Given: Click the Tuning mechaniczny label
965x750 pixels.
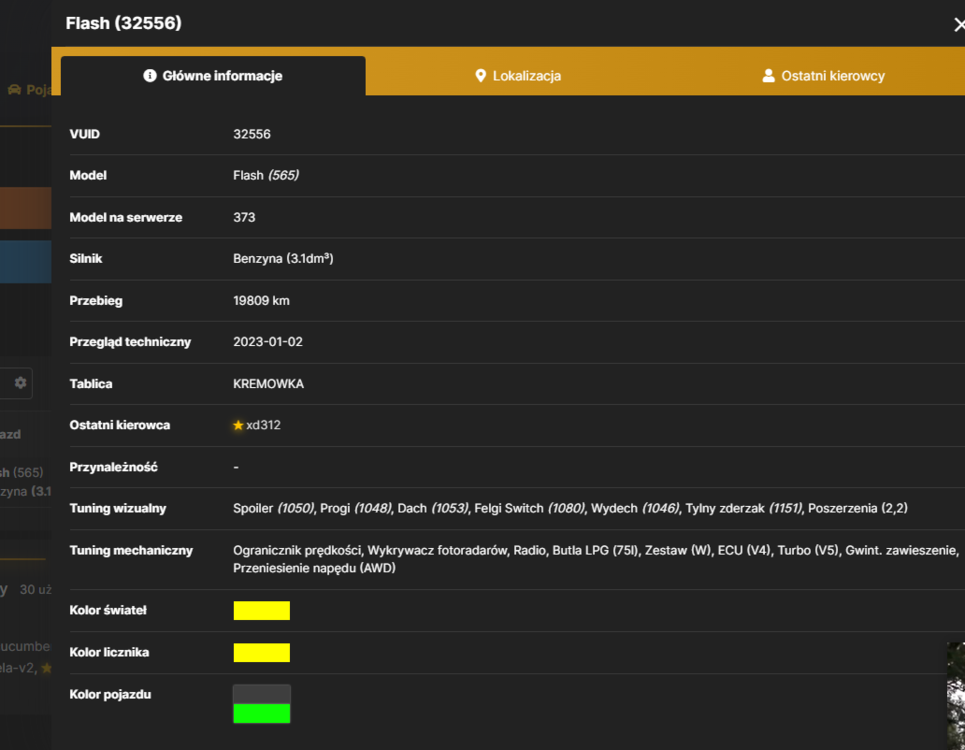Looking at the screenshot, I should [131, 550].
